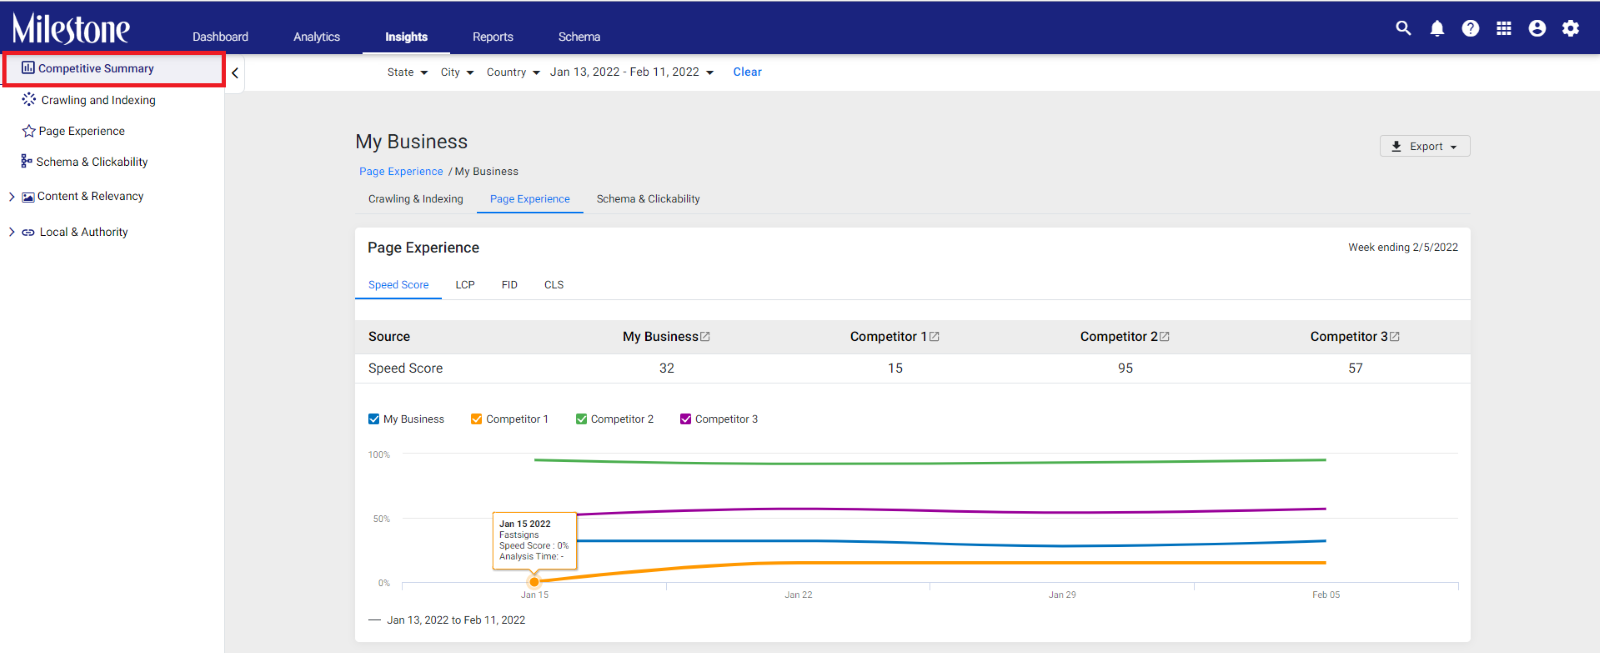Image resolution: width=1600 pixels, height=653 pixels.
Task: Open the State filter dropdown
Action: tap(407, 72)
